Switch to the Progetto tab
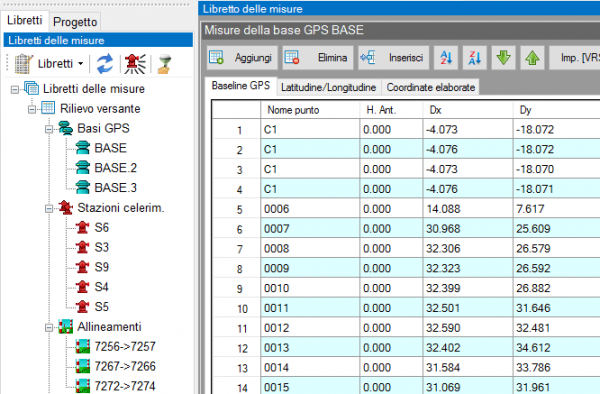The width and height of the screenshot is (600, 394). tap(75, 22)
